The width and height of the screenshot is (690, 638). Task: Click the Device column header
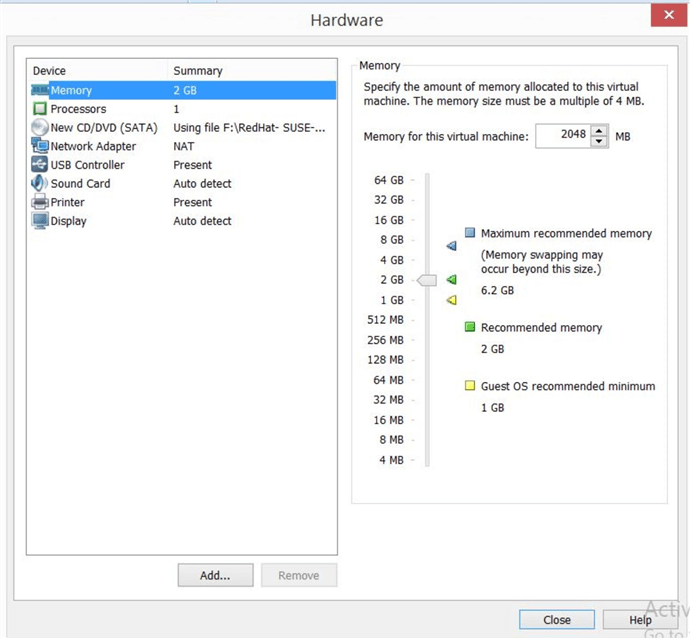pyautogui.click(x=49, y=71)
